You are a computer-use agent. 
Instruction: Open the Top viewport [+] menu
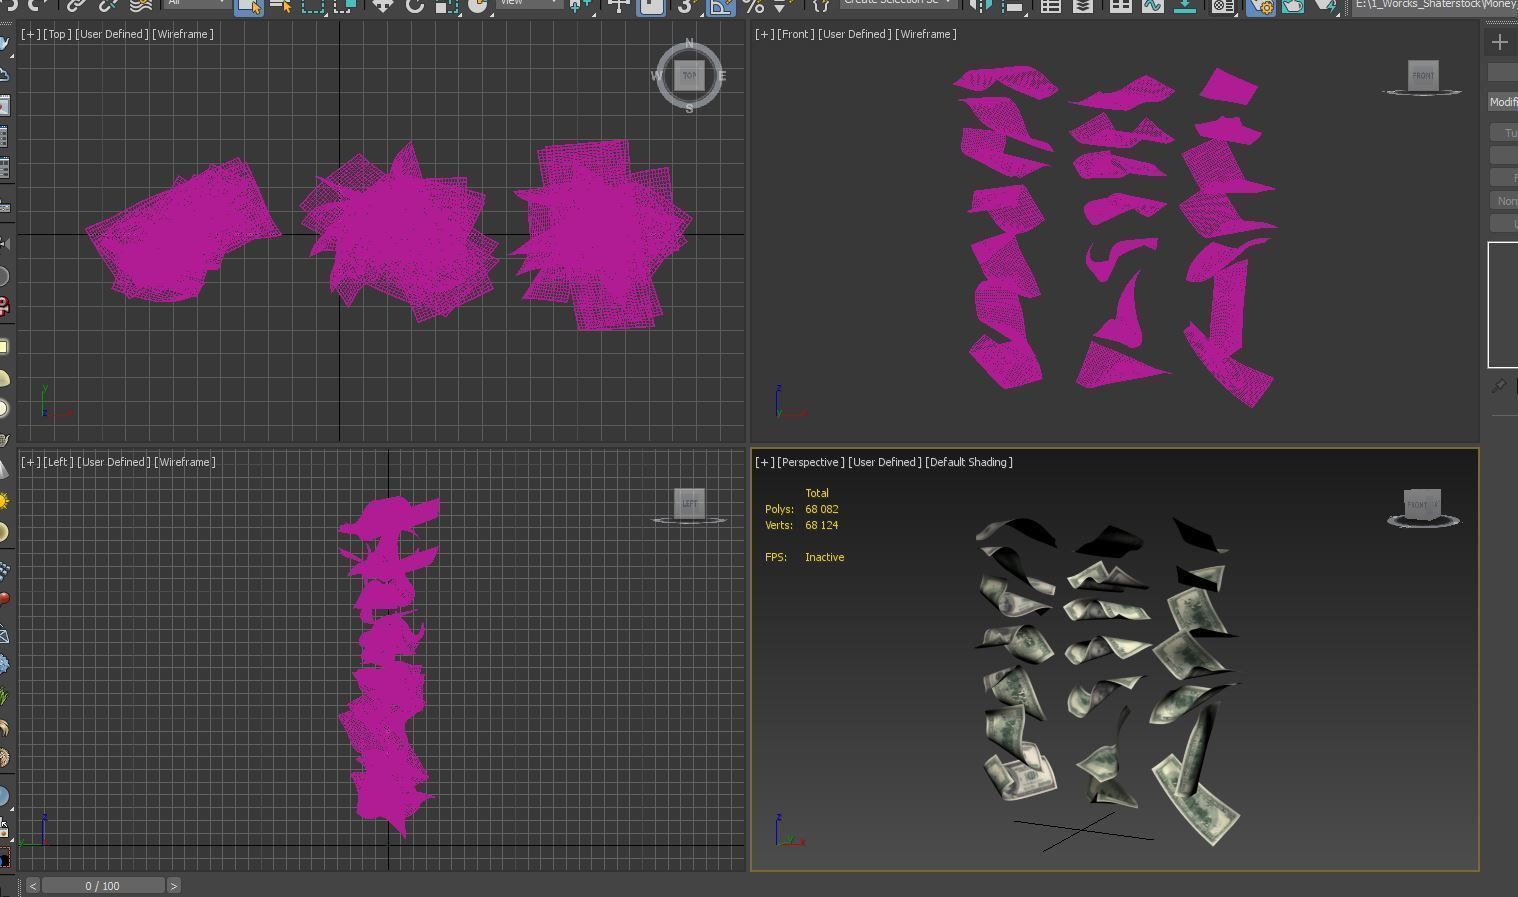[31, 34]
